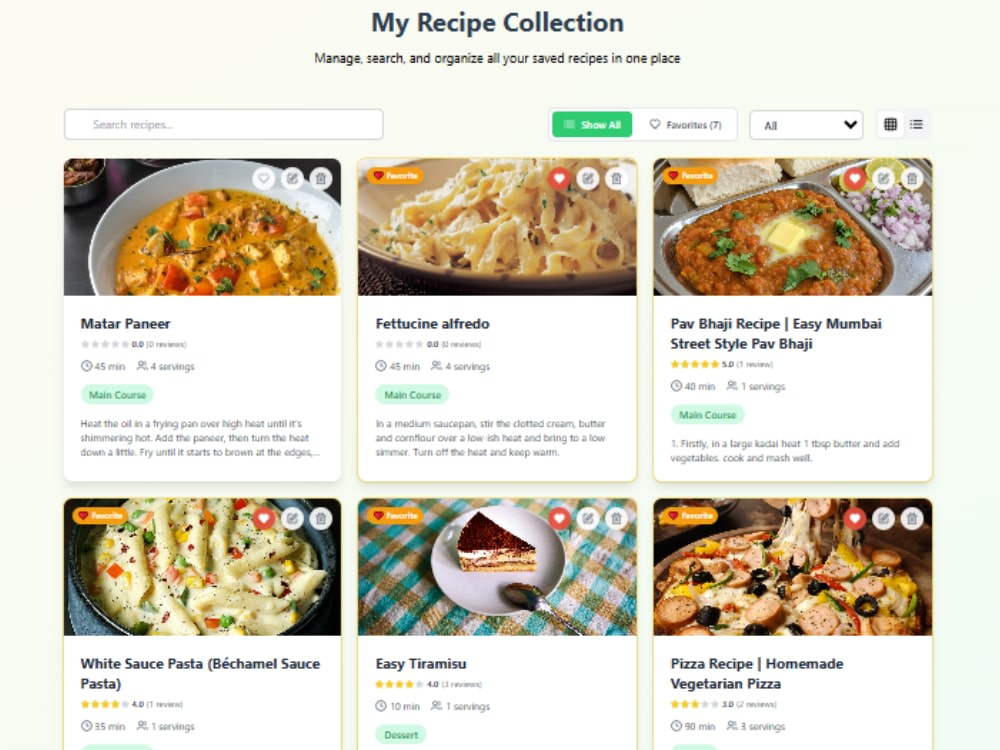This screenshot has width=1000, height=750.
Task: Edit the Fettucine alfredo recipe
Action: 588,179
